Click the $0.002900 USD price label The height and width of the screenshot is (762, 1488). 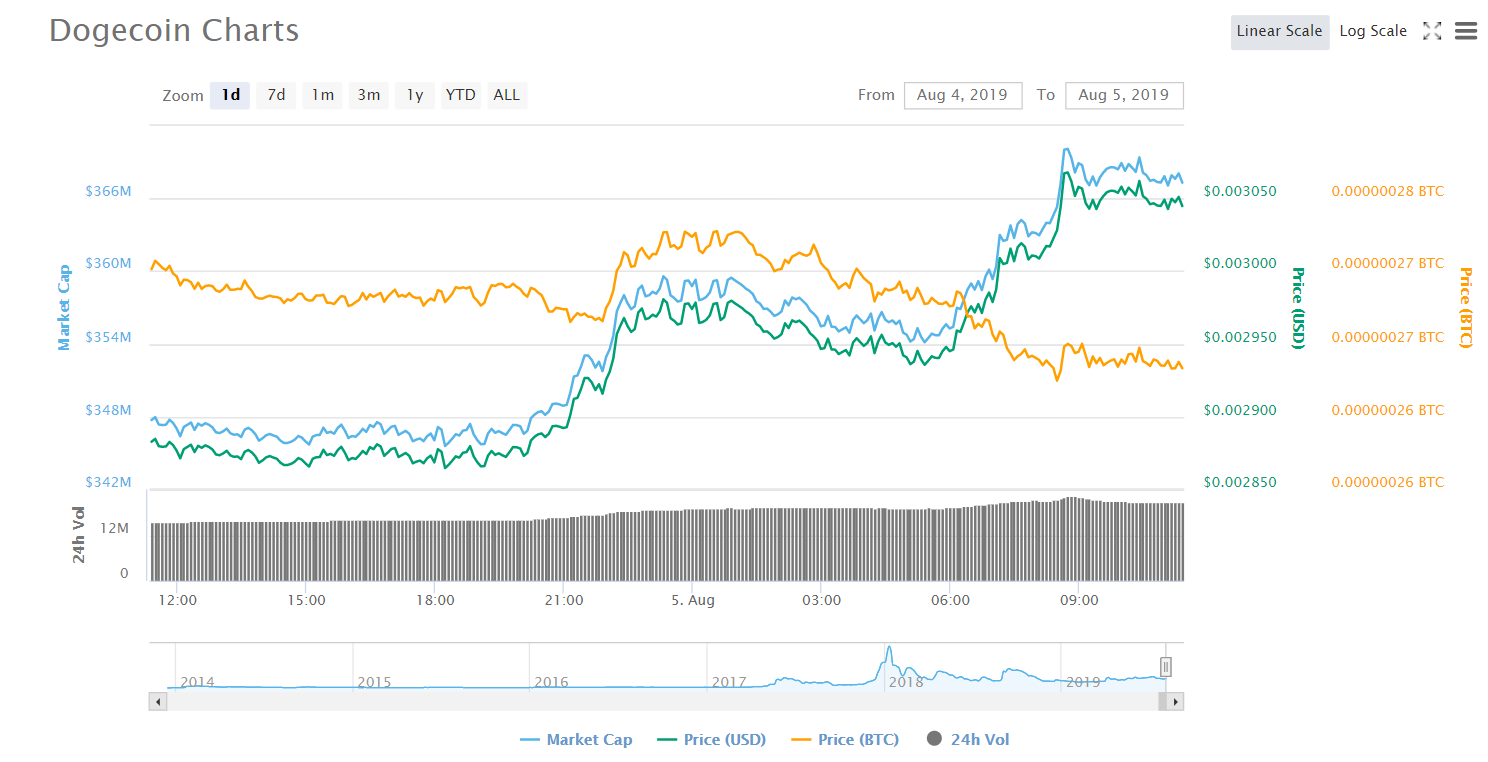(1240, 410)
